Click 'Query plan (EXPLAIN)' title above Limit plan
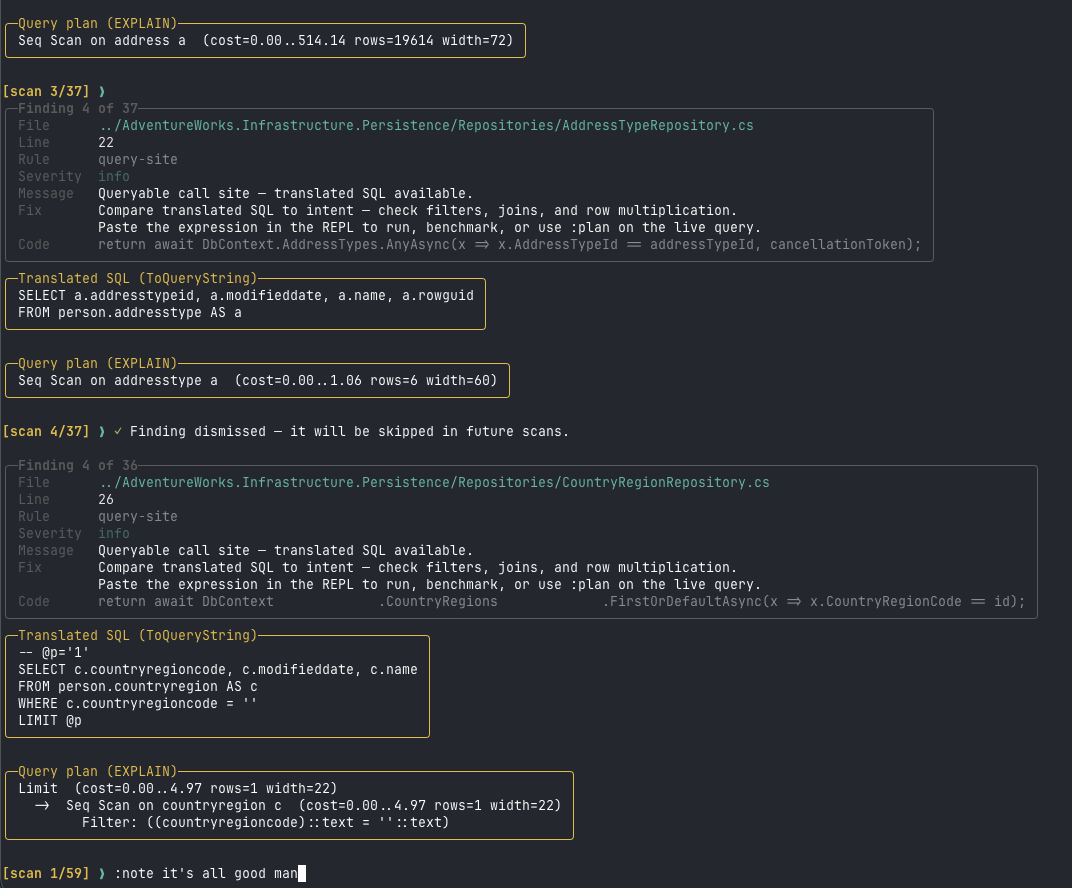 pyautogui.click(x=98, y=772)
